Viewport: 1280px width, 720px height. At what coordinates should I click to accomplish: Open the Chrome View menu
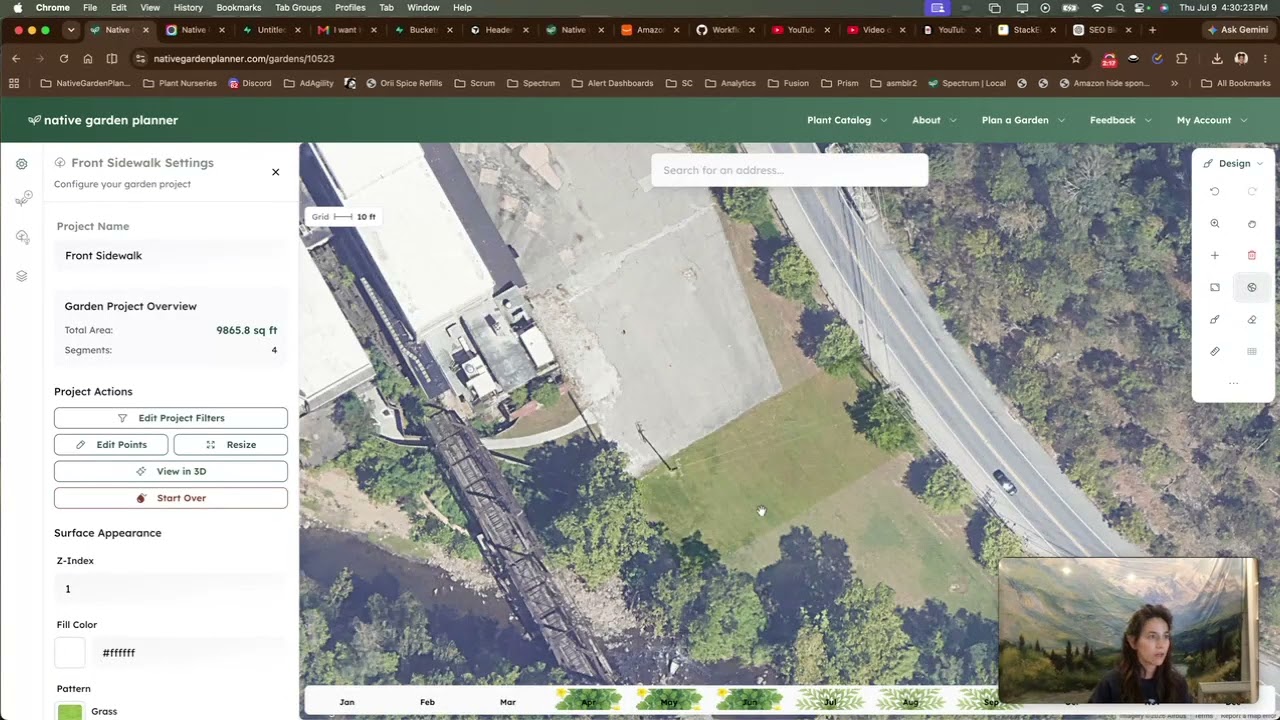click(x=150, y=7)
